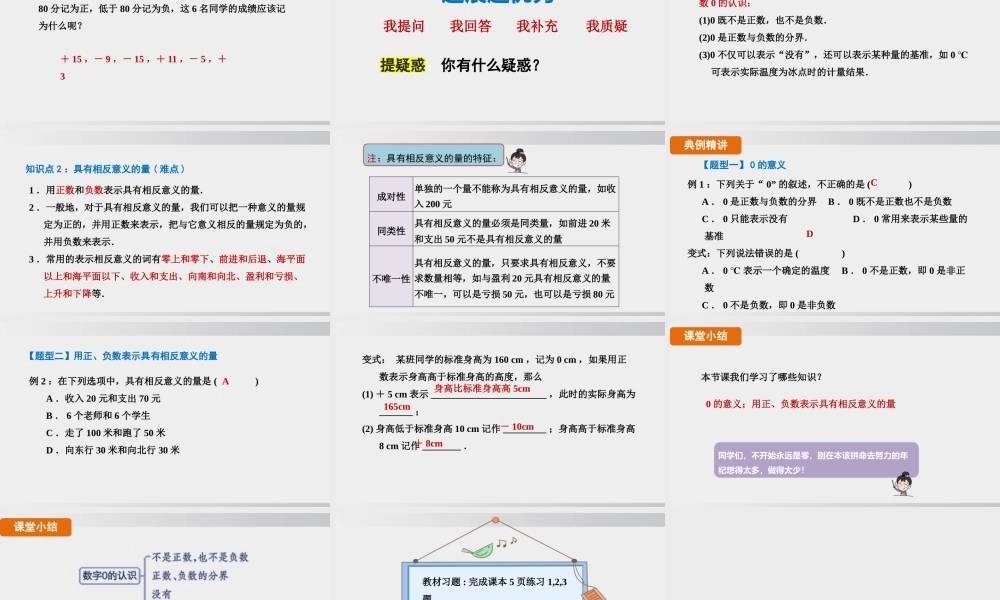Select 例1 option B. 0既不是正数也不是负数
Viewport: 1000px width, 600px height.
click(x=890, y=201)
